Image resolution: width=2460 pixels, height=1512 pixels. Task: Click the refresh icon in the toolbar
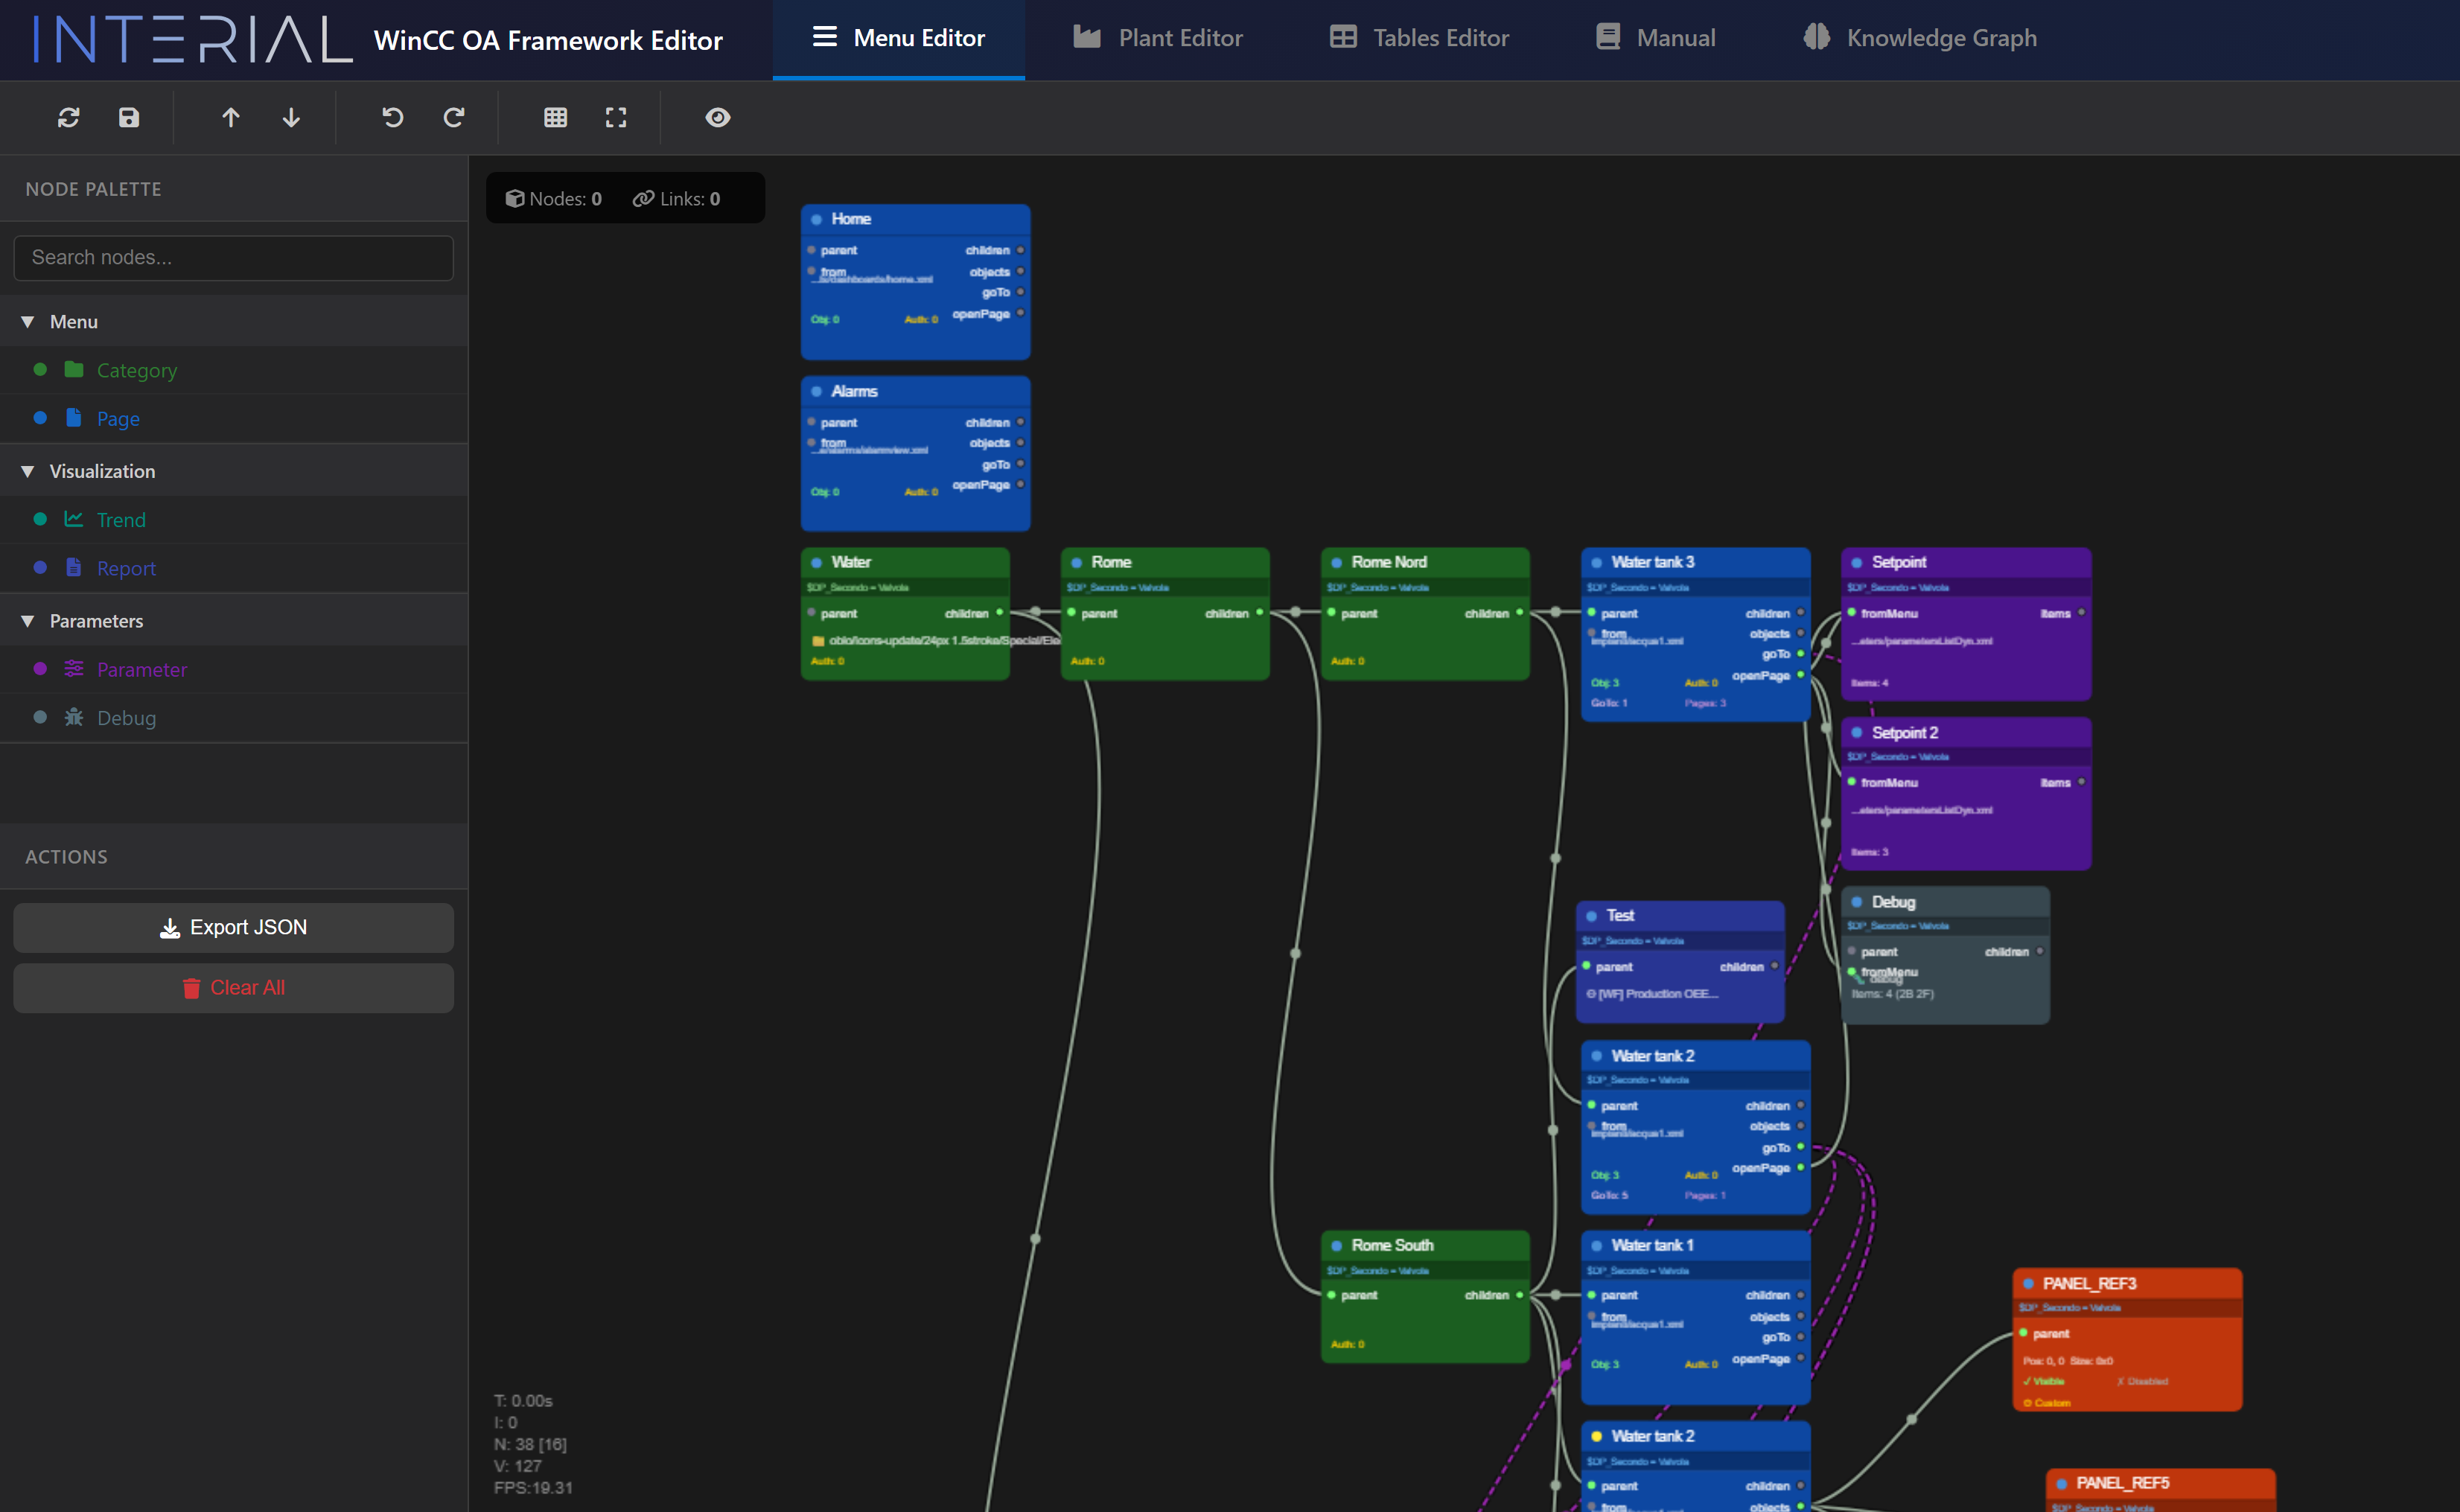[68, 117]
